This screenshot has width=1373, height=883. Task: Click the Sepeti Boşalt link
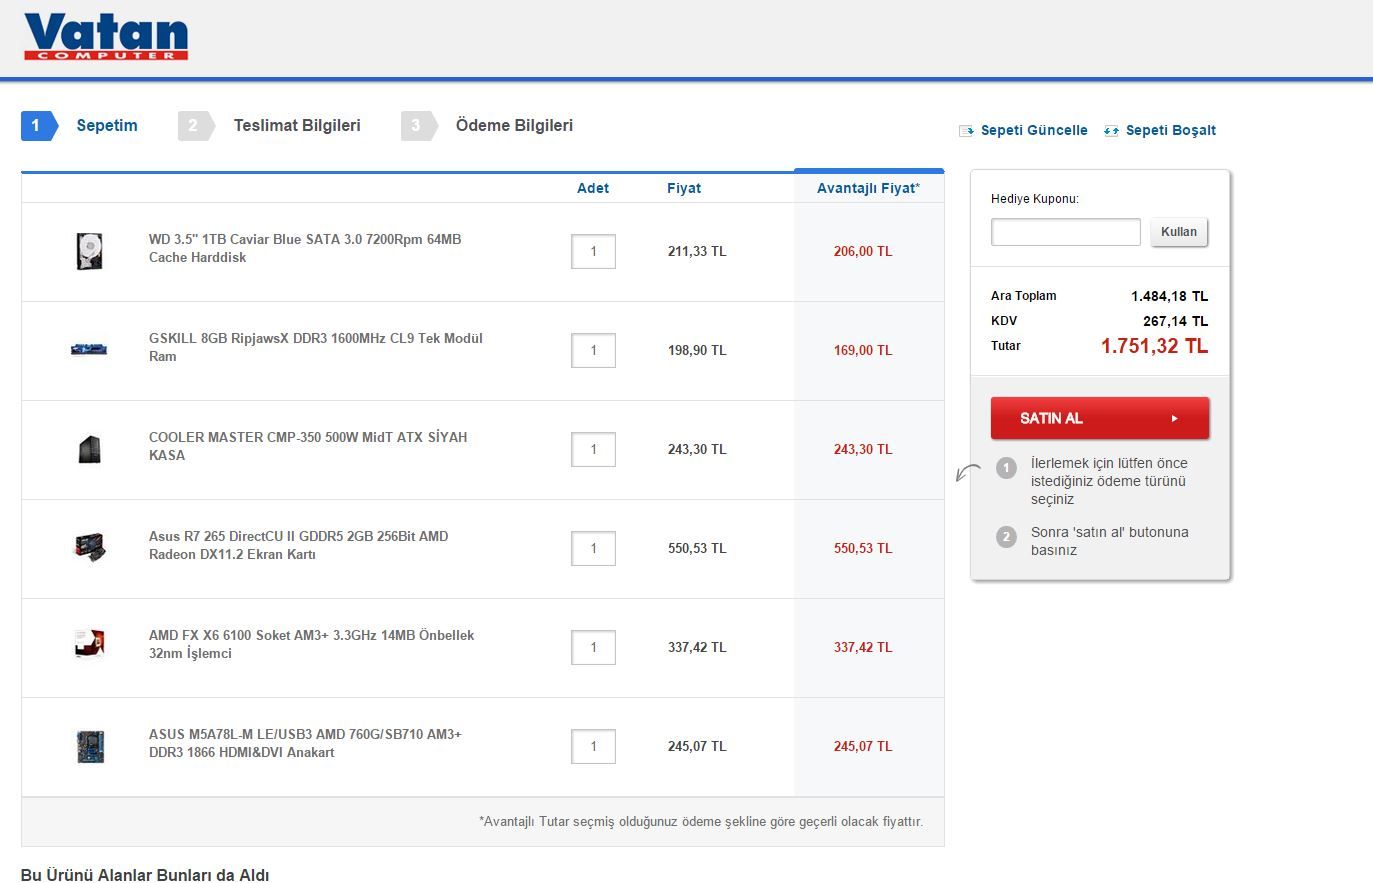[1171, 130]
